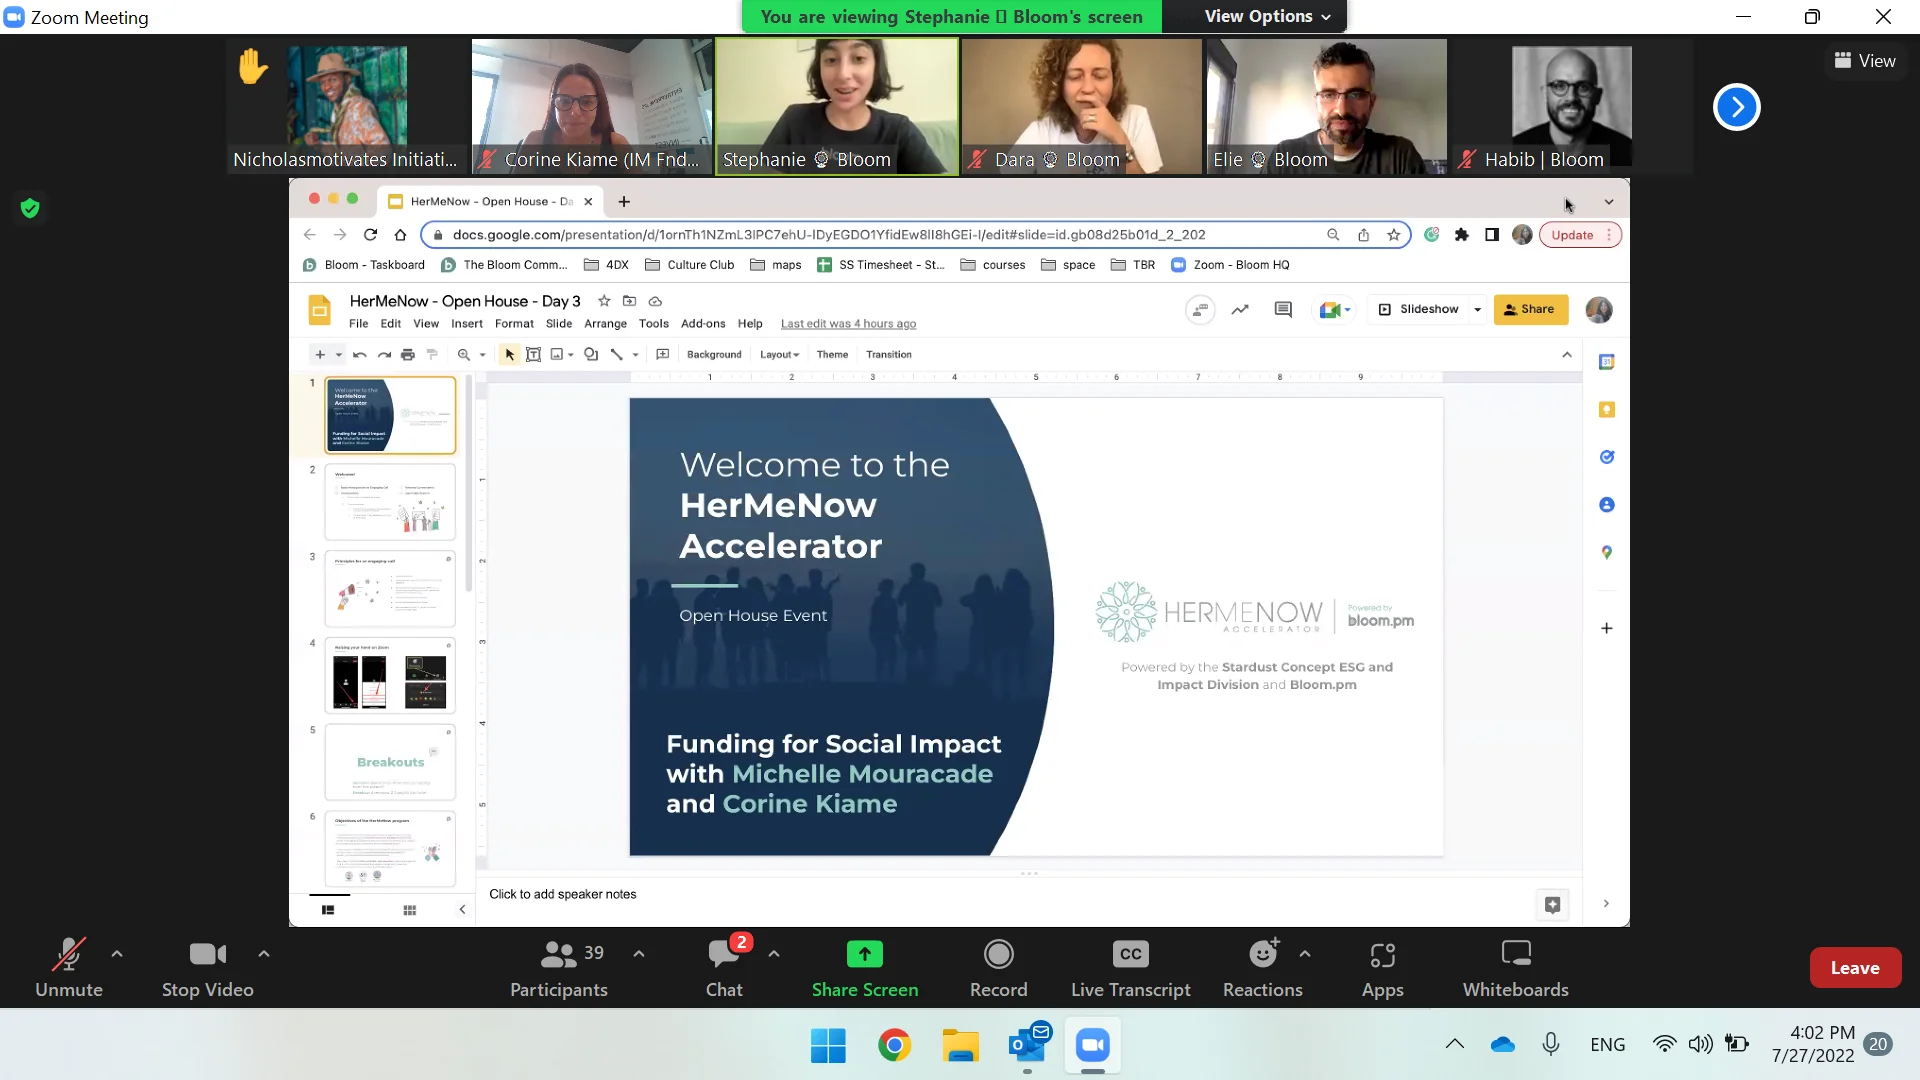Open the View layout menu
The height and width of the screenshot is (1080, 1920).
1864,61
